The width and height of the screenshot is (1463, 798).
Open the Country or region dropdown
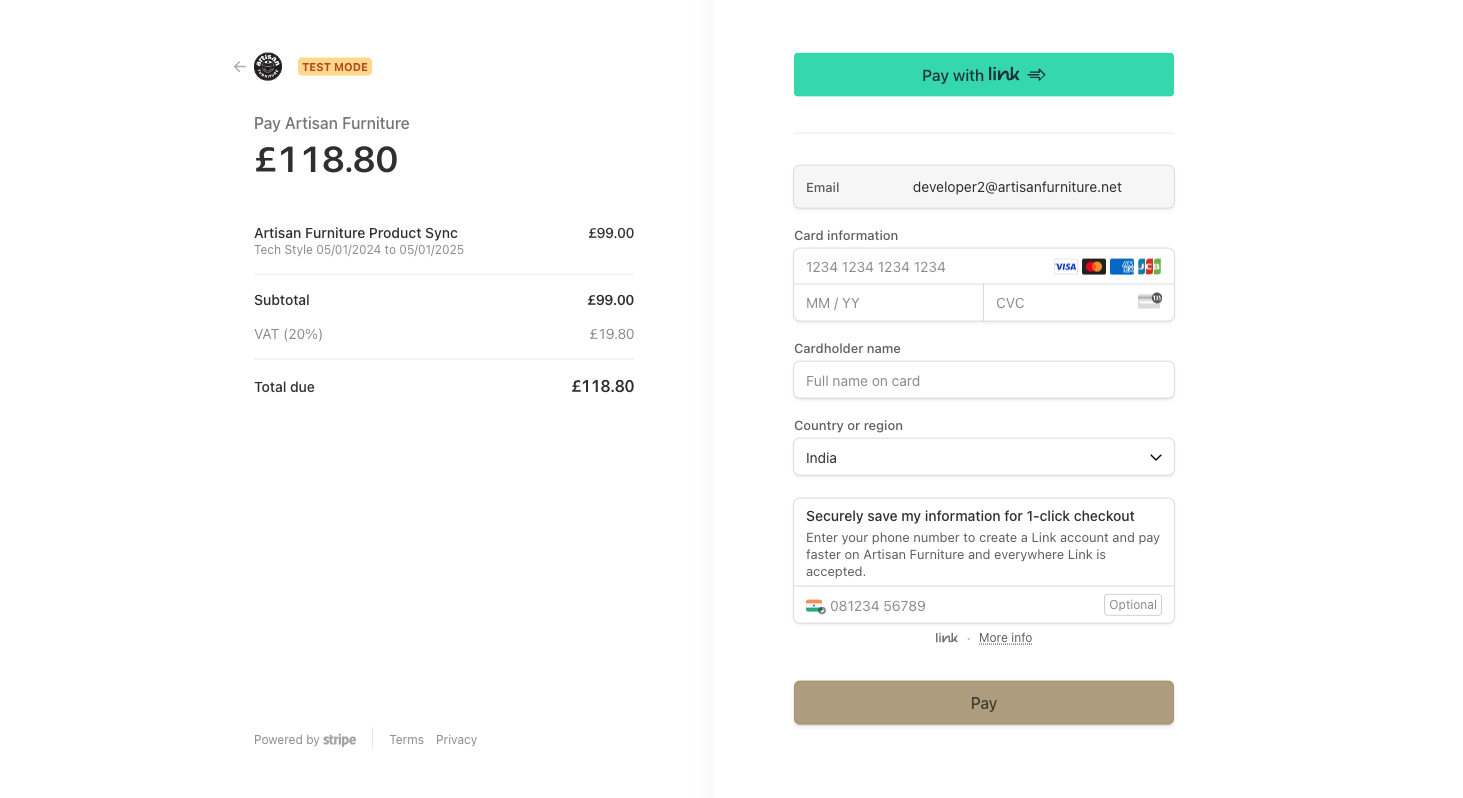click(970, 457)
